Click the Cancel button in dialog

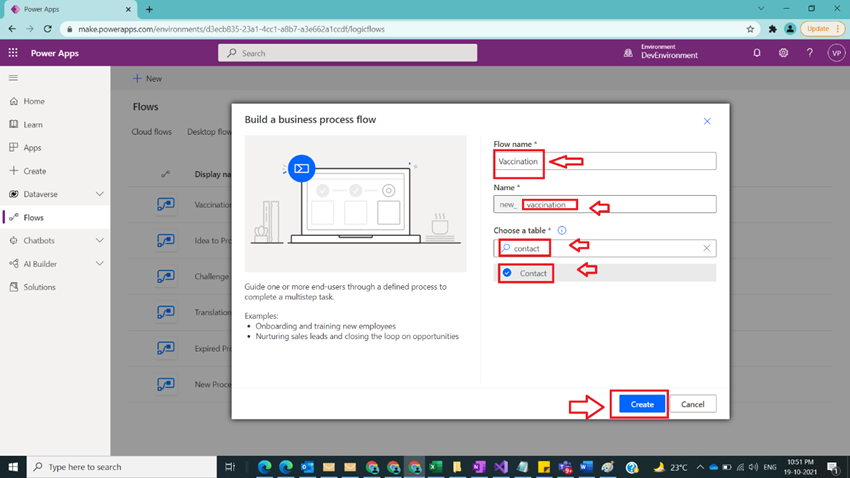point(692,404)
